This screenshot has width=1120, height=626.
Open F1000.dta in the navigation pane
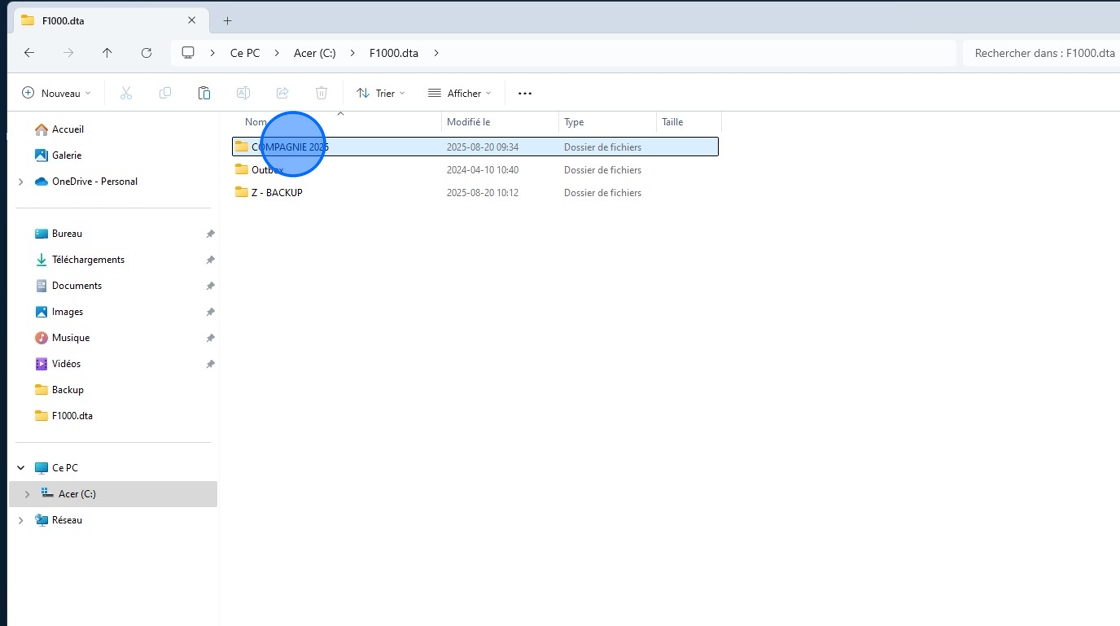pyautogui.click(x=72, y=416)
